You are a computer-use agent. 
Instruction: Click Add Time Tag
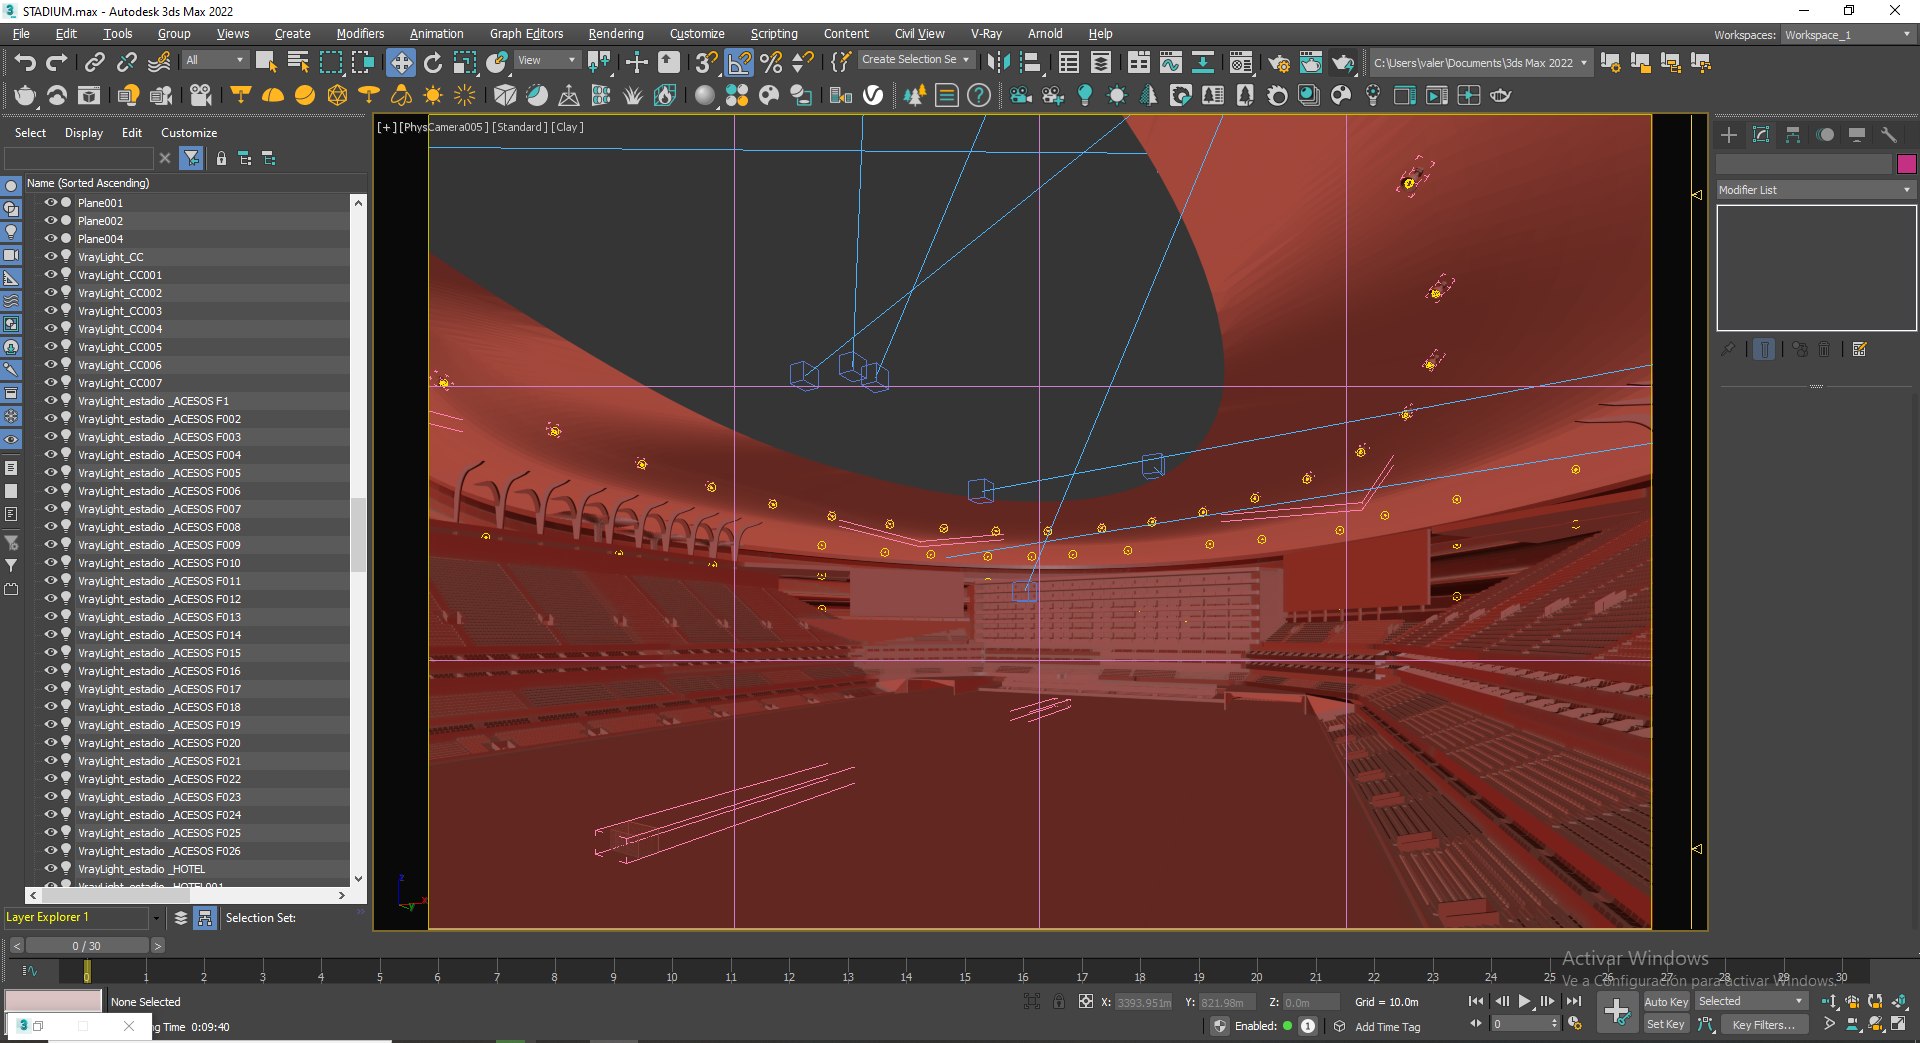(x=1387, y=1026)
